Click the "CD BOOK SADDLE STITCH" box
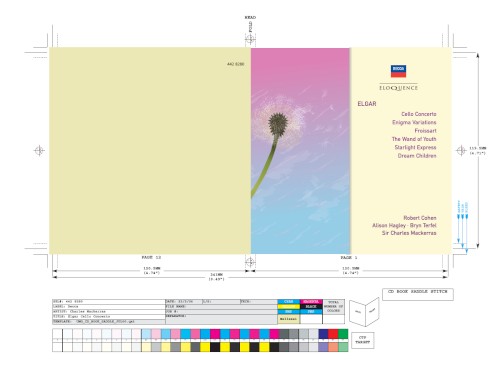This screenshot has width=500, height=365. pyautogui.click(x=418, y=294)
